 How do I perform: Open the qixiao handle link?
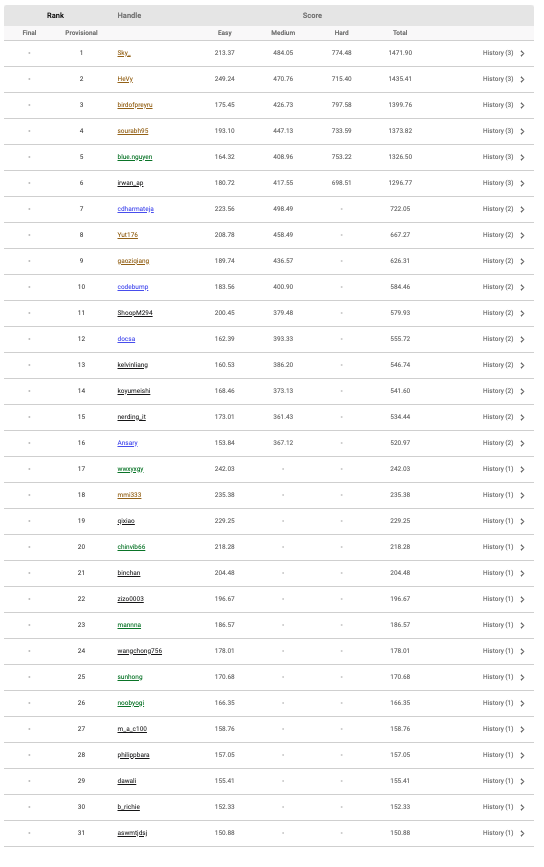click(x=126, y=521)
